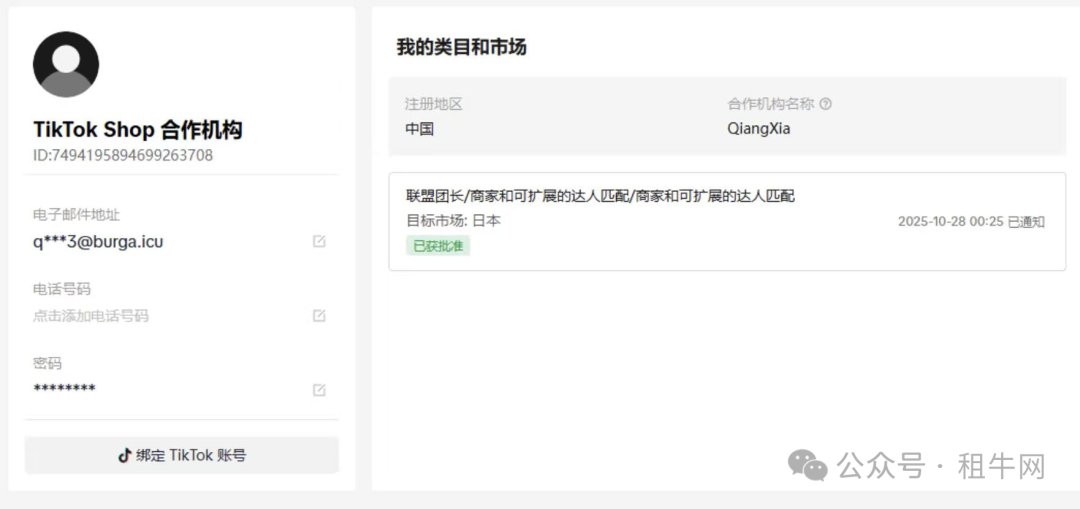This screenshot has height=509, width=1080.
Task: Open the 联盟团长 category card title
Action: (601, 196)
